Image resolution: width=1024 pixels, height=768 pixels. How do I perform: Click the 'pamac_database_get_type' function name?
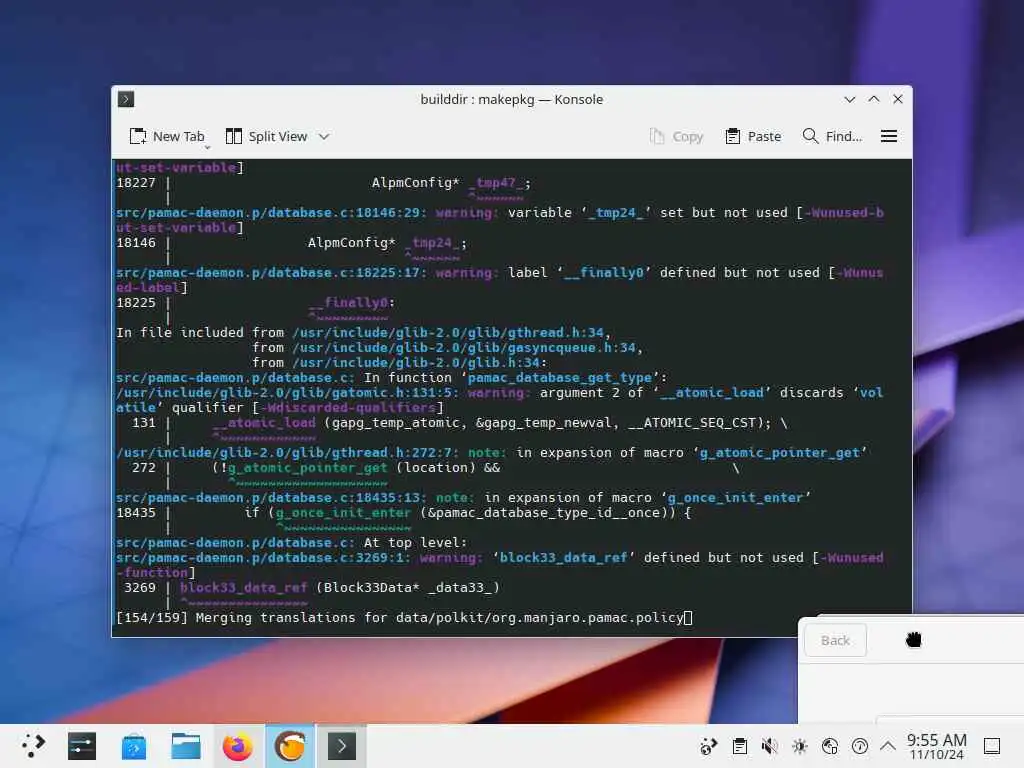(x=560, y=377)
